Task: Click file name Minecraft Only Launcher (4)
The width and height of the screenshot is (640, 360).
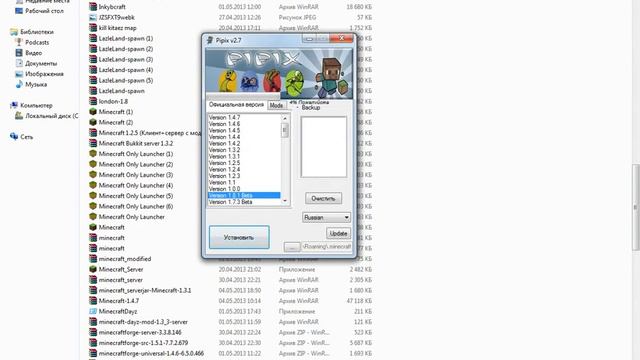Action: (x=136, y=185)
